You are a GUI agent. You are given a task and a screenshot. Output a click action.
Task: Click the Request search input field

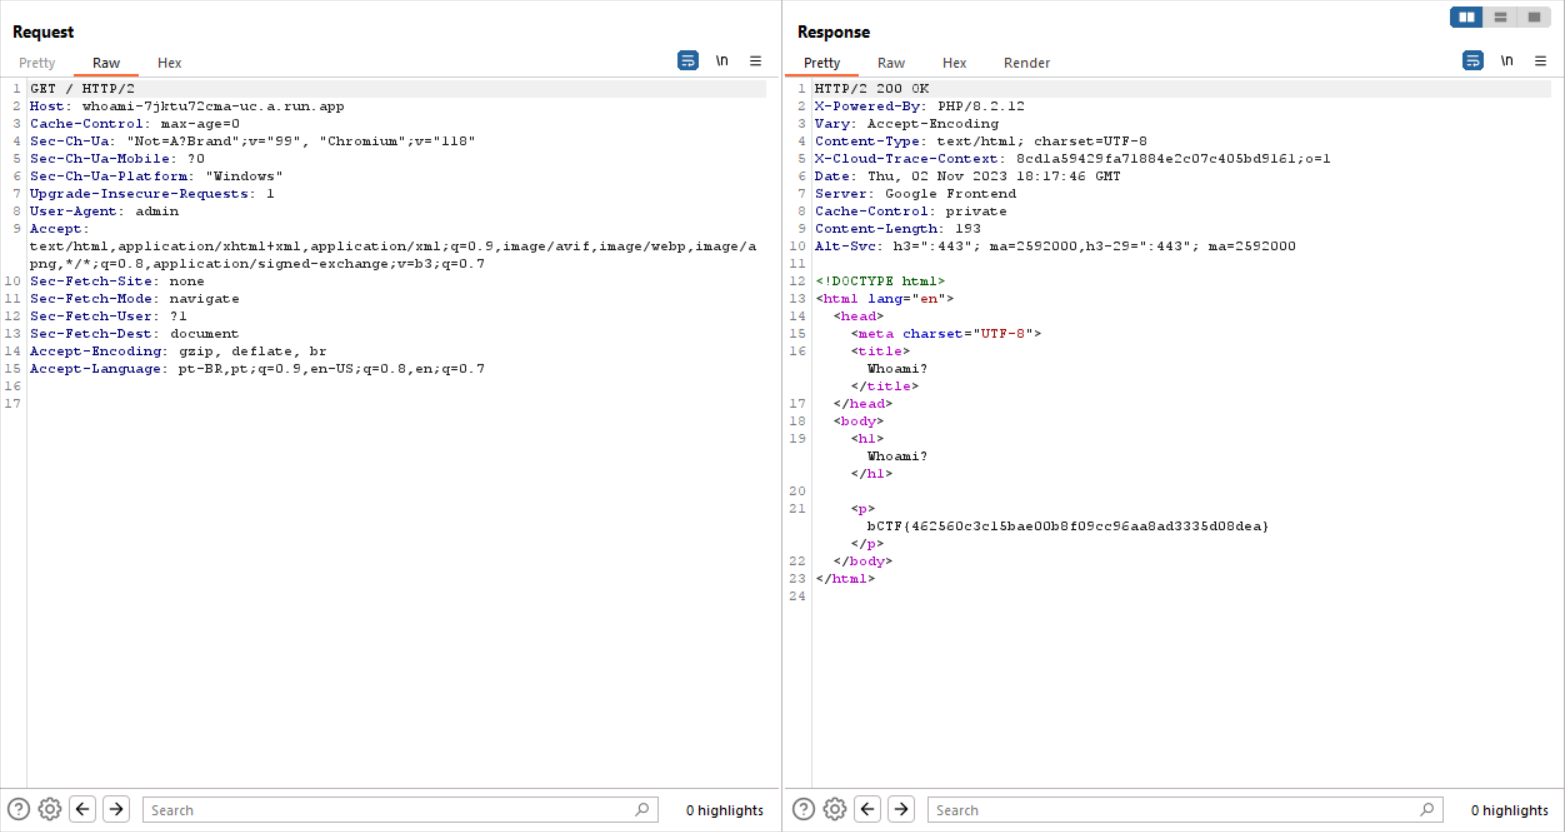click(x=400, y=810)
